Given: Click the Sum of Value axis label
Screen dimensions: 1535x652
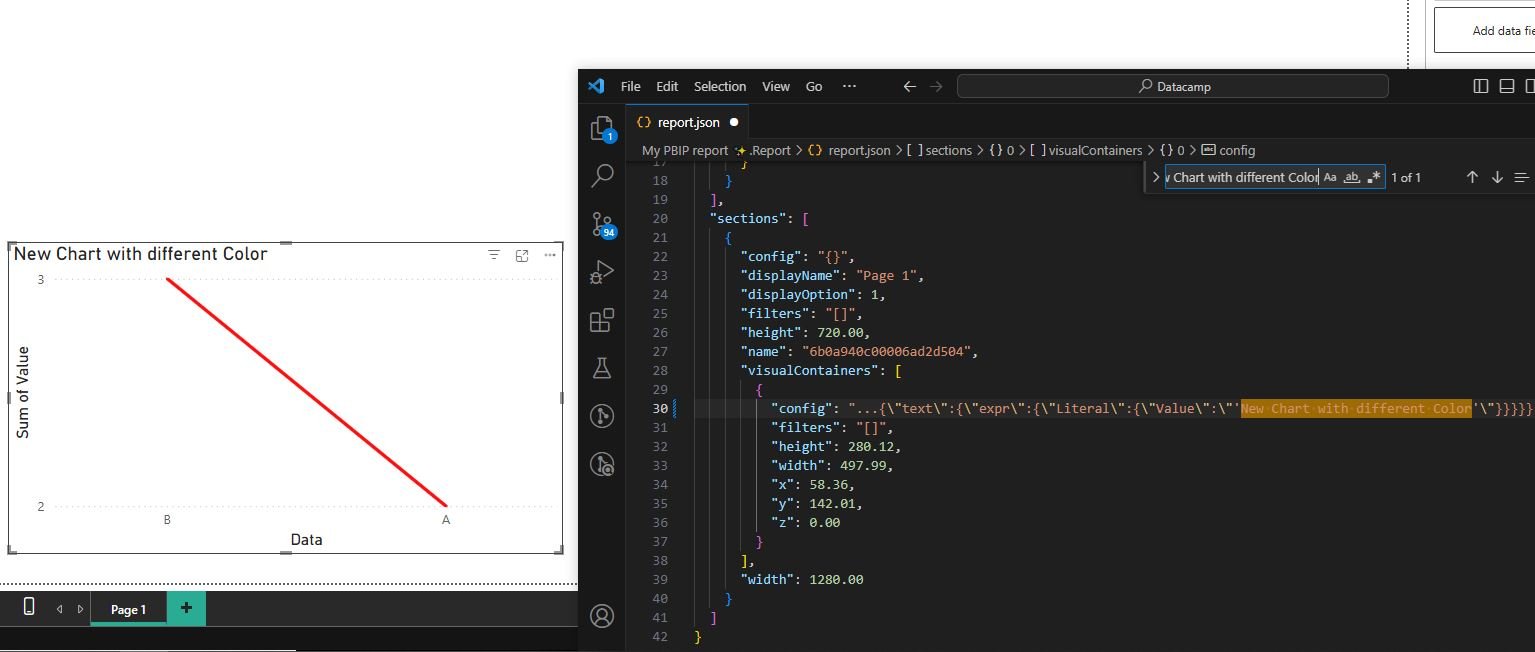Looking at the screenshot, I should (x=23, y=392).
